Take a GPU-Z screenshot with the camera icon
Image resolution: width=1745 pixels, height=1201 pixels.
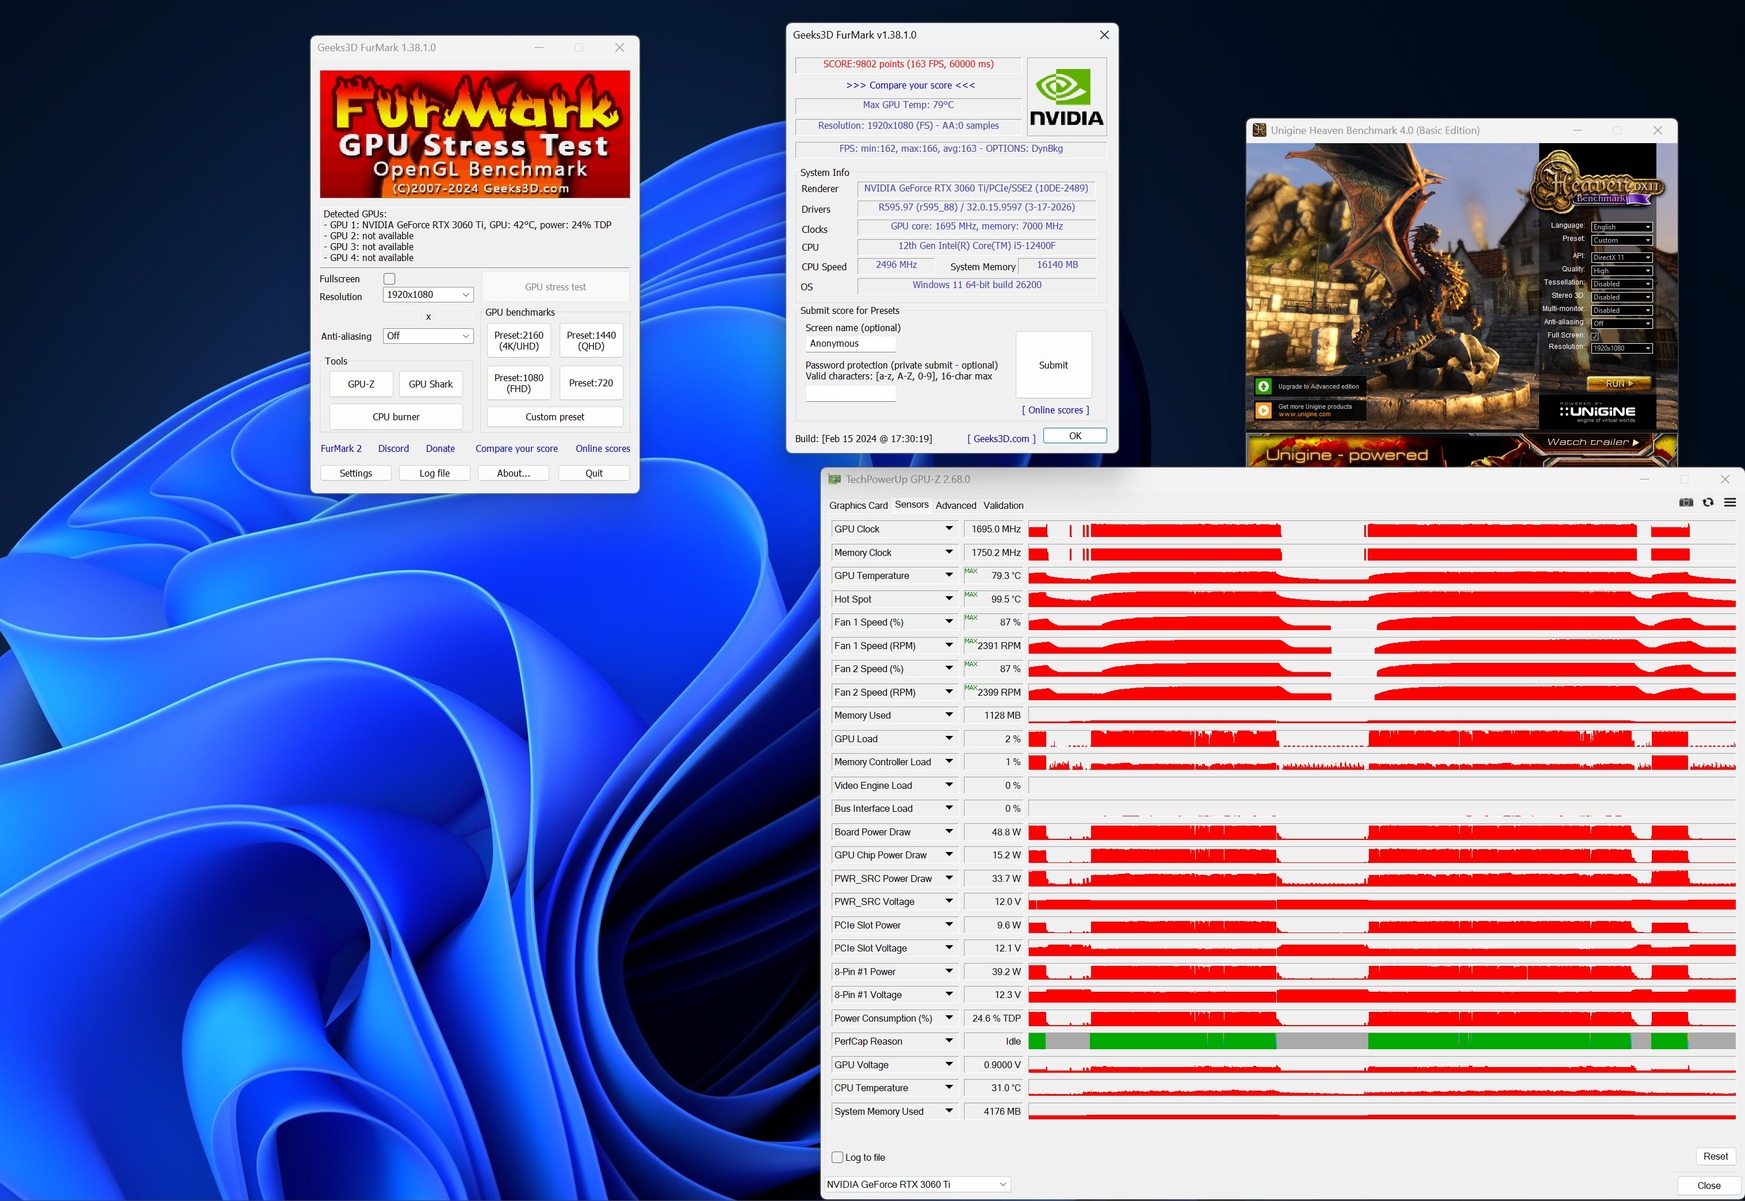1686,502
